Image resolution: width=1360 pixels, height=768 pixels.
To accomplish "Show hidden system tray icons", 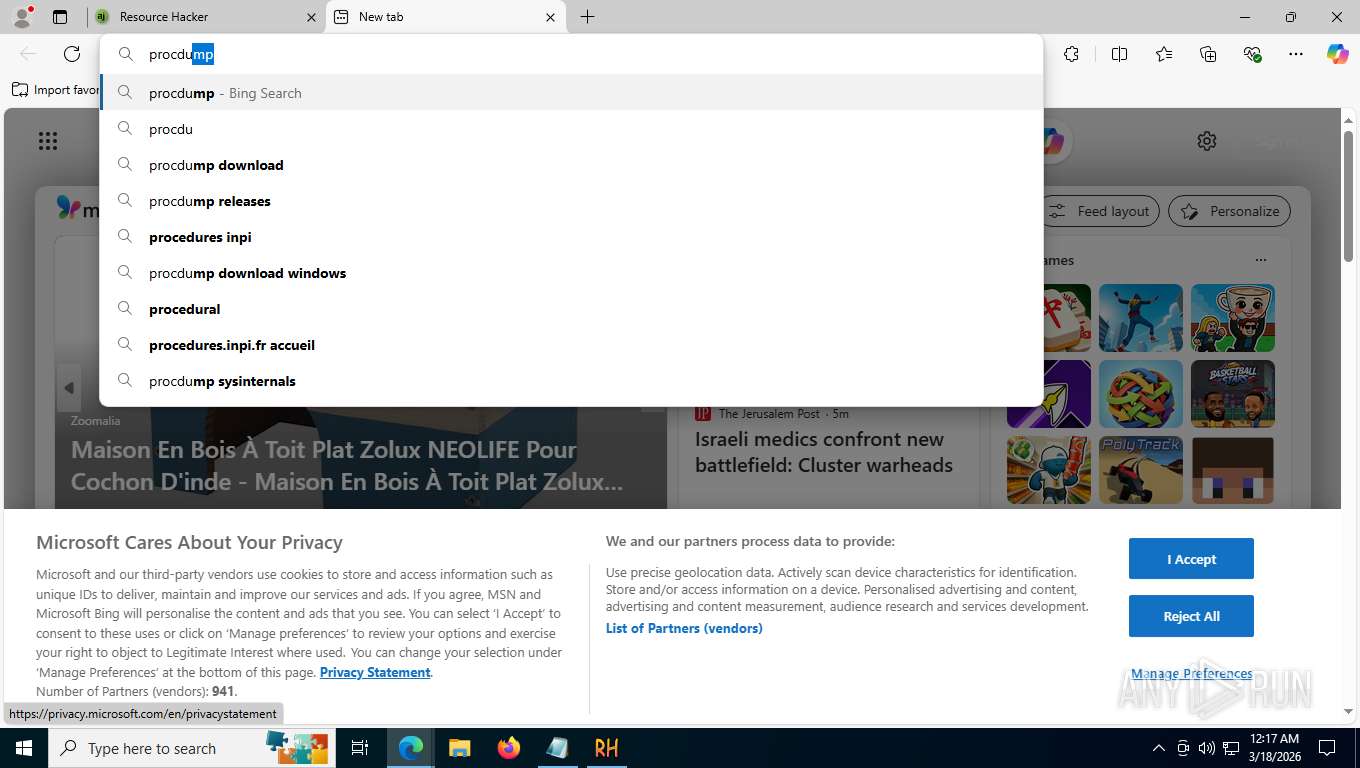I will tap(1159, 748).
